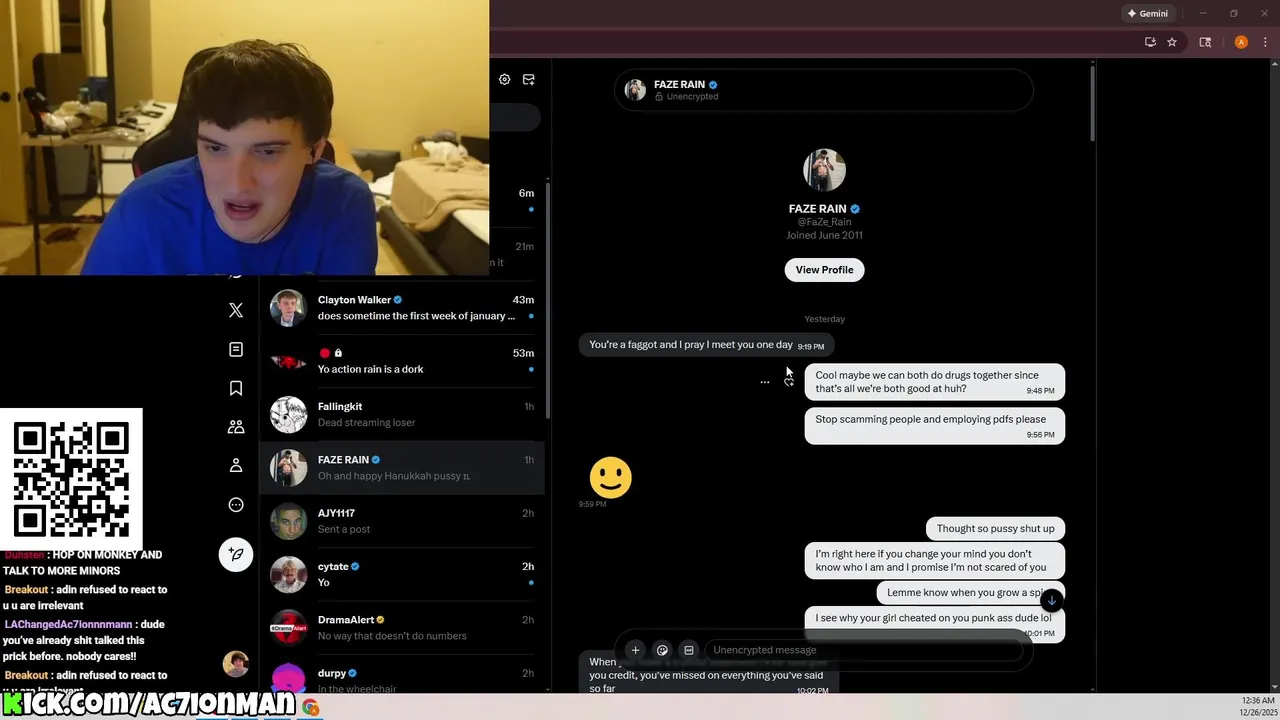Open durpy conversation
Viewport: 1280px width, 720px height.
pos(402,676)
